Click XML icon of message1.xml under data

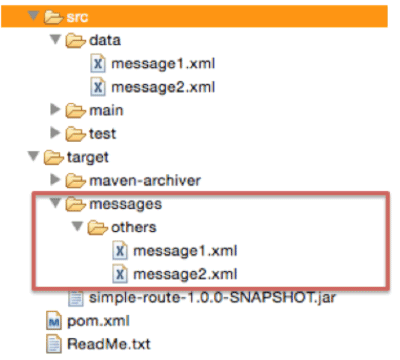[x=98, y=64]
